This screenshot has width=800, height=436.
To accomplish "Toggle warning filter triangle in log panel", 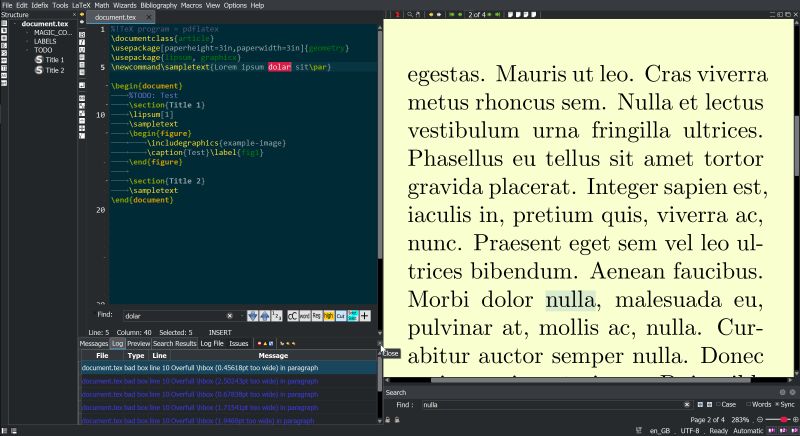I will (265, 344).
